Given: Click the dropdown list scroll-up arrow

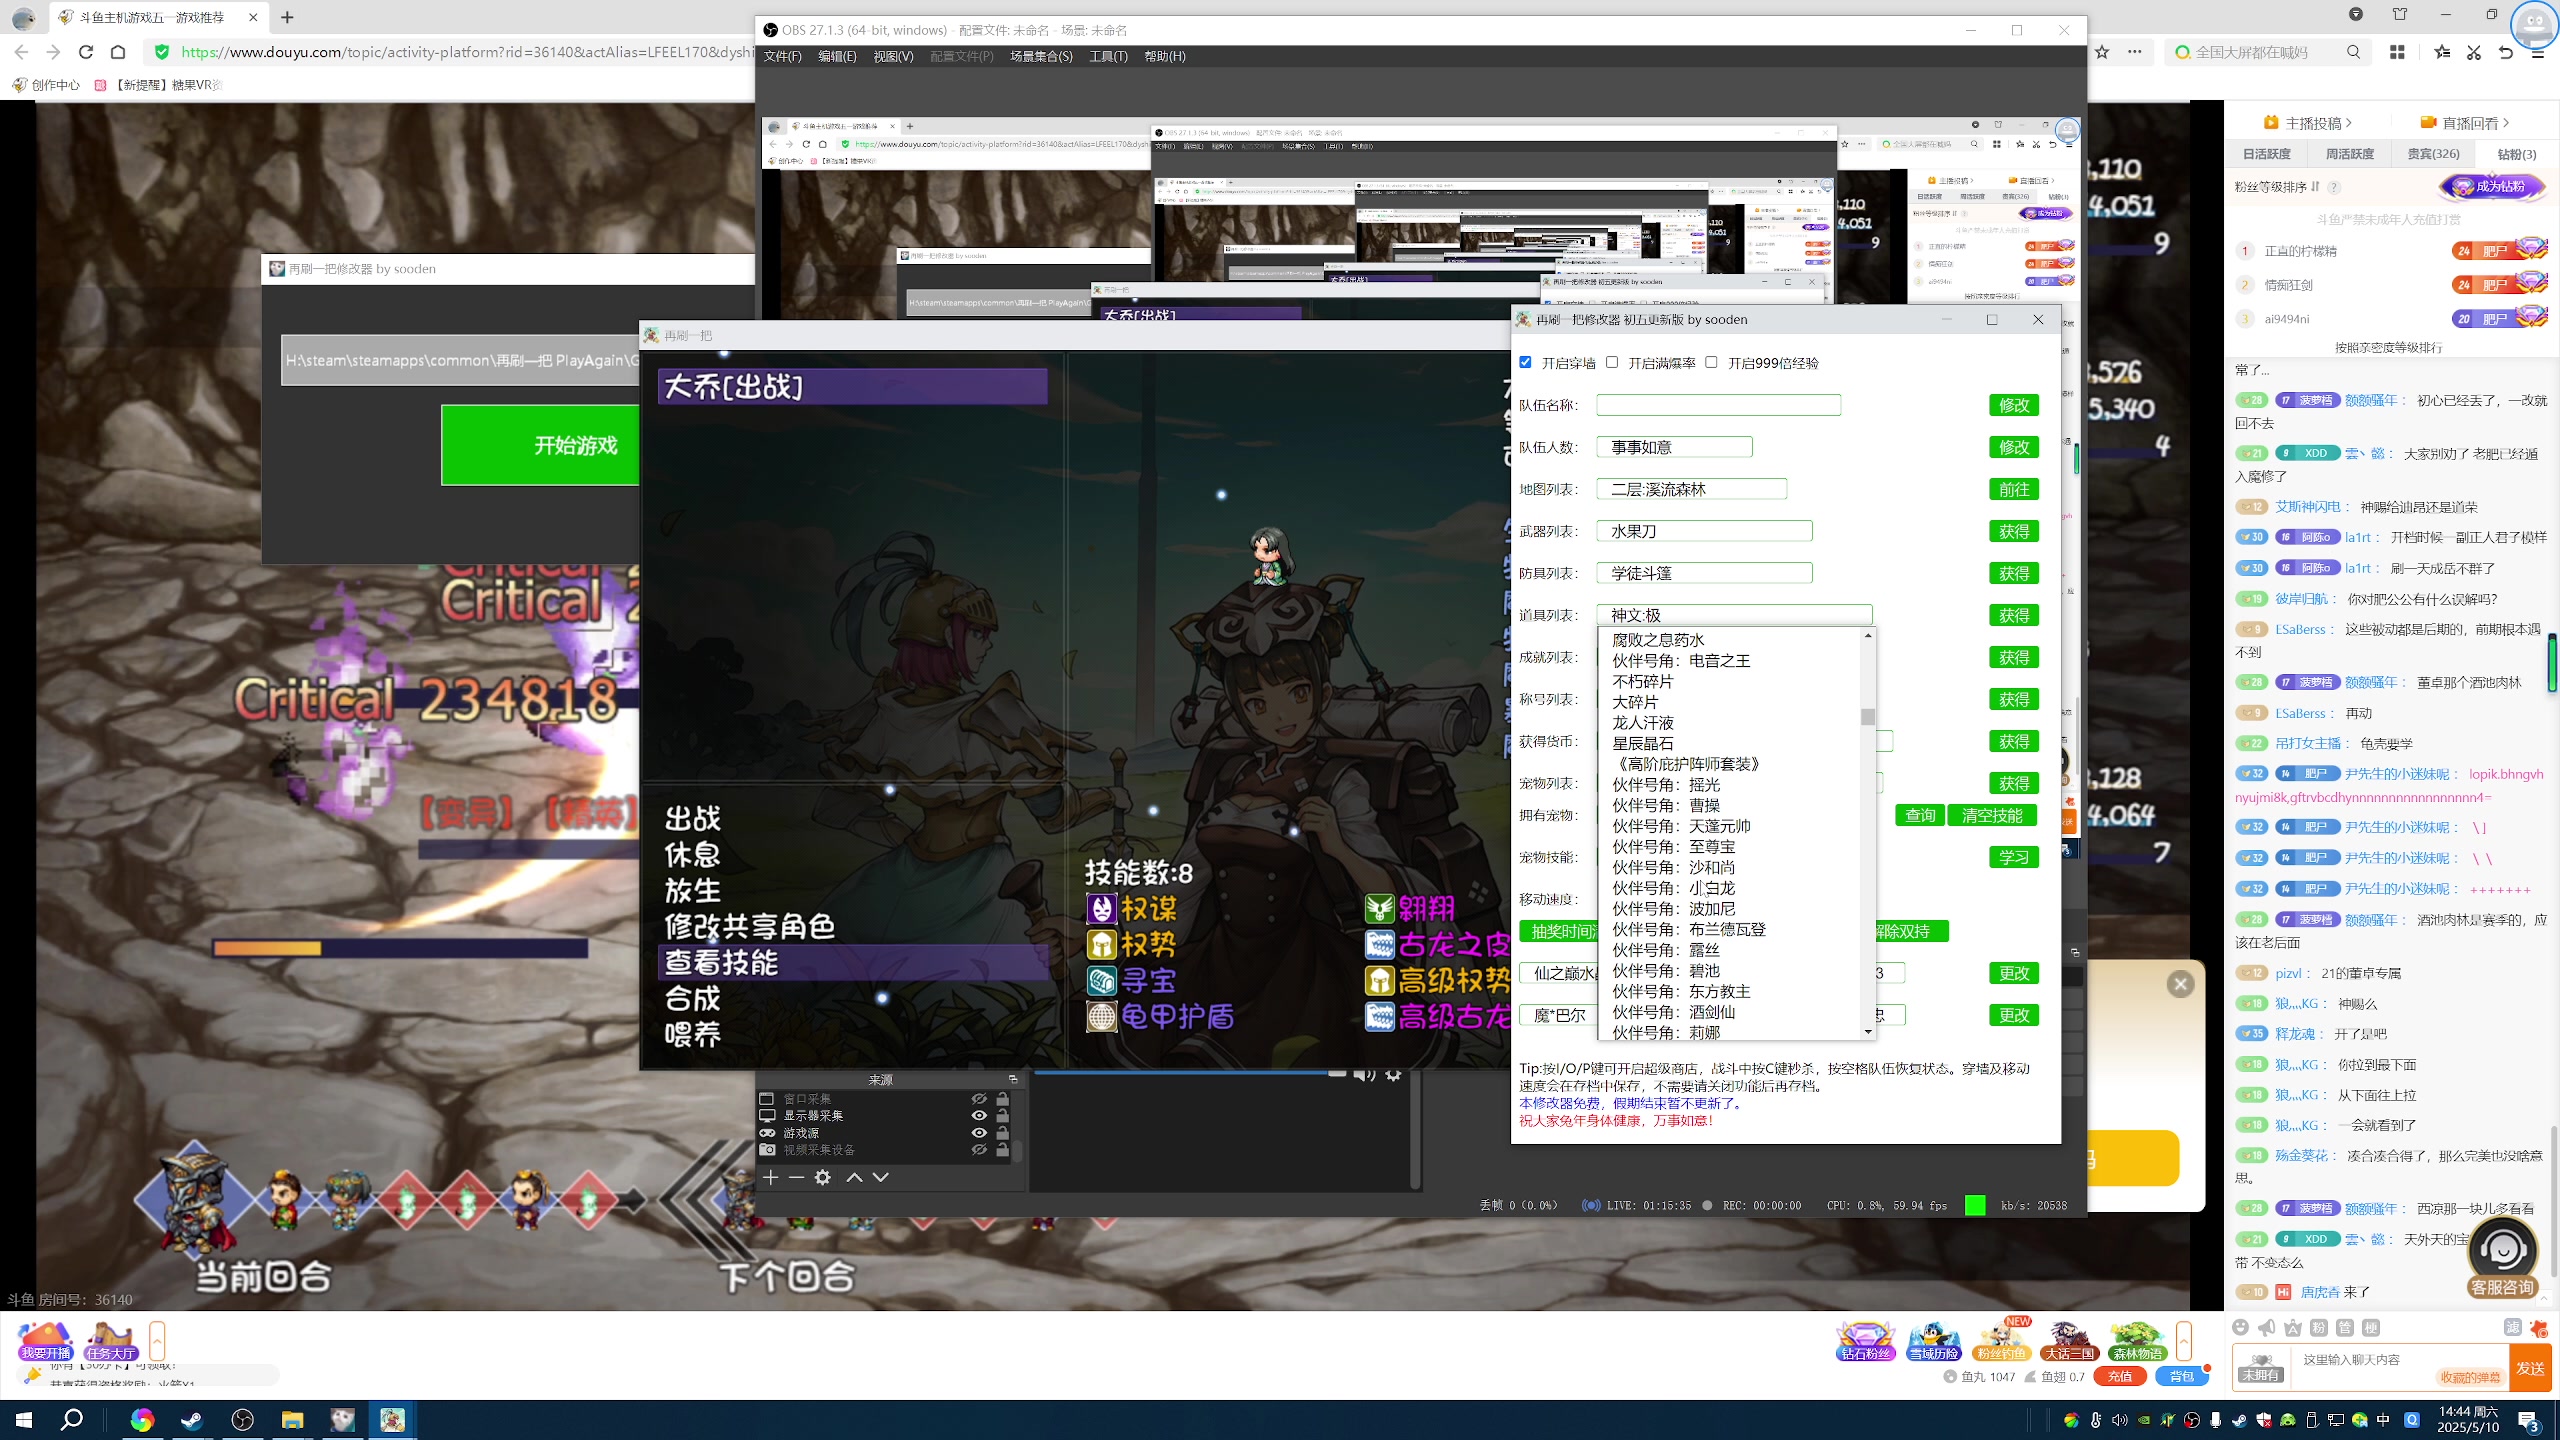Looking at the screenshot, I should pos(1867,635).
